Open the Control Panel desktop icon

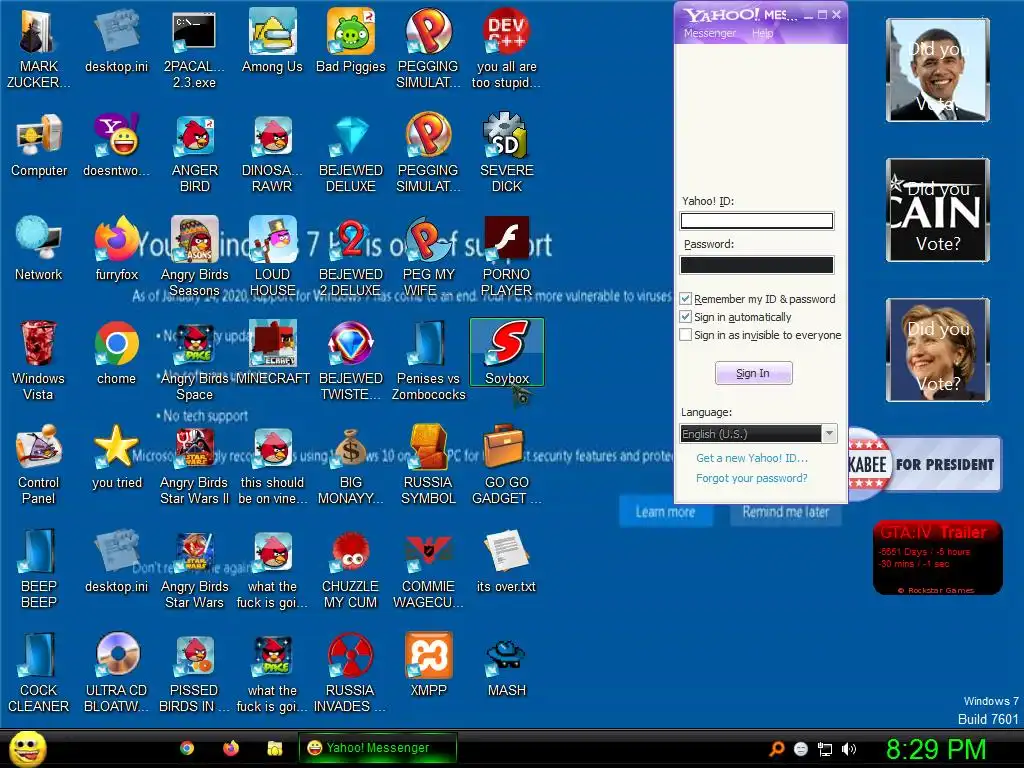[39, 464]
